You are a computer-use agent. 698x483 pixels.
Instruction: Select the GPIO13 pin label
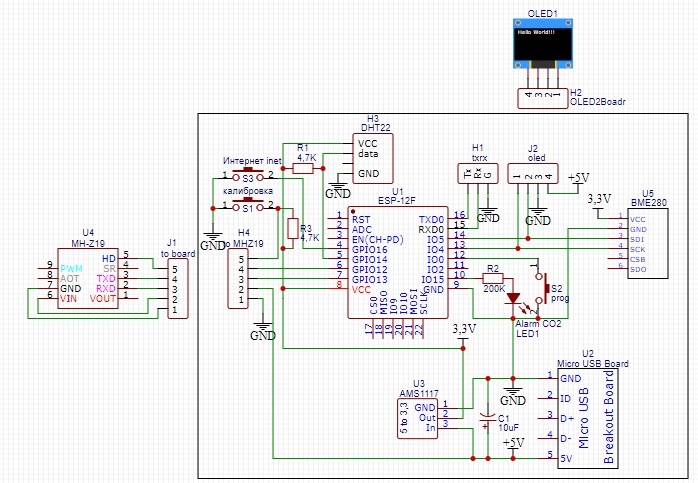click(369, 279)
